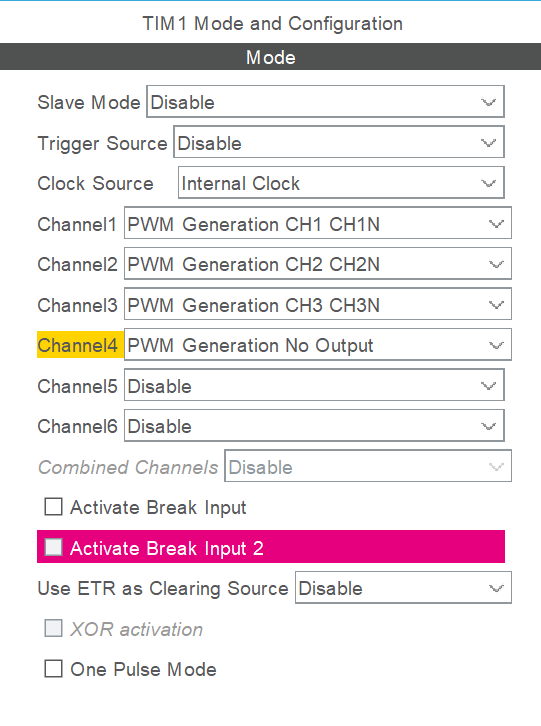Check the One Pulse Mode checkbox
541x726 pixels.
pos(53,669)
